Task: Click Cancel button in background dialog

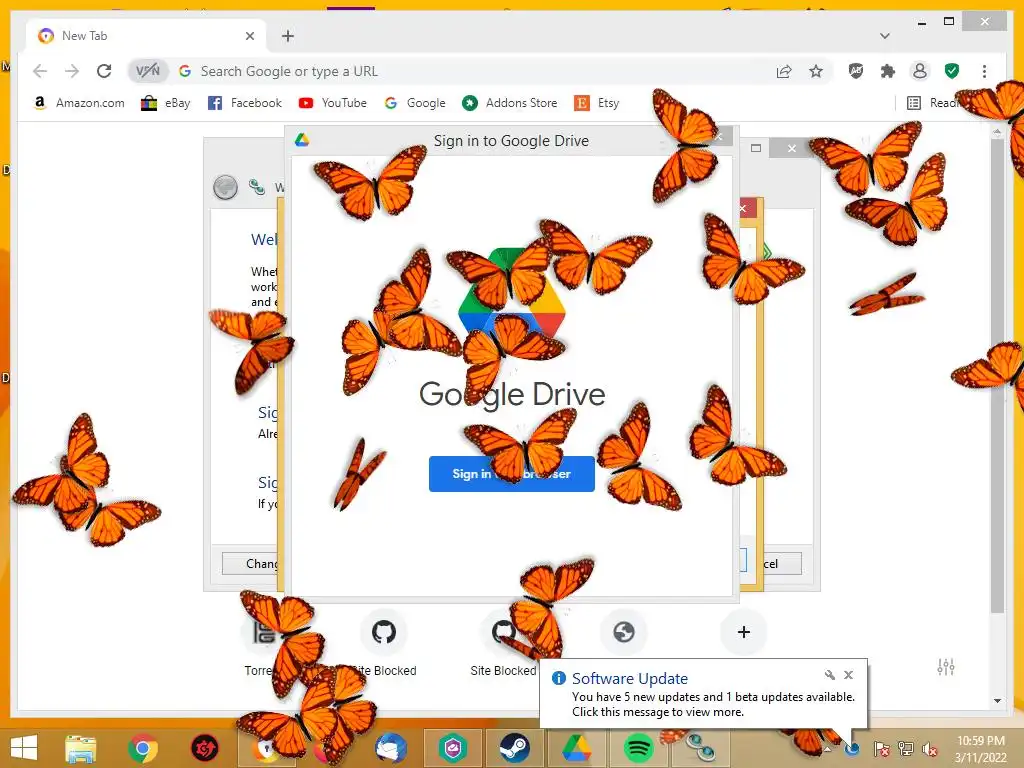Action: (782, 564)
